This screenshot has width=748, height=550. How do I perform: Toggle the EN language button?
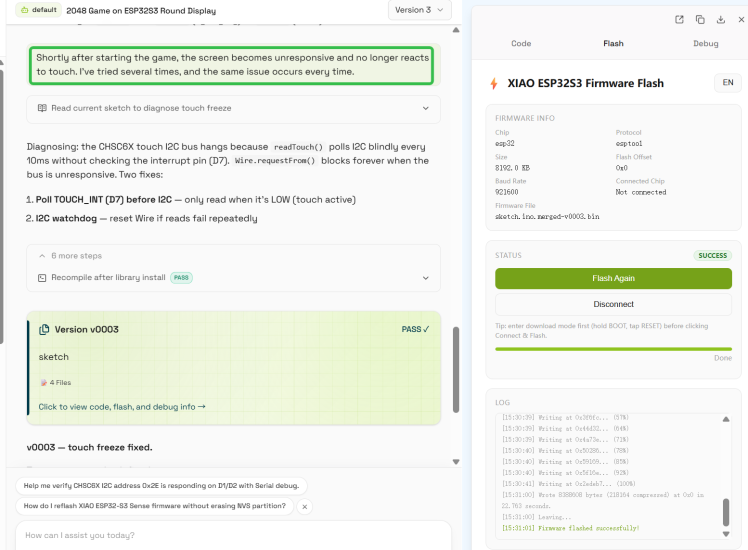click(727, 83)
